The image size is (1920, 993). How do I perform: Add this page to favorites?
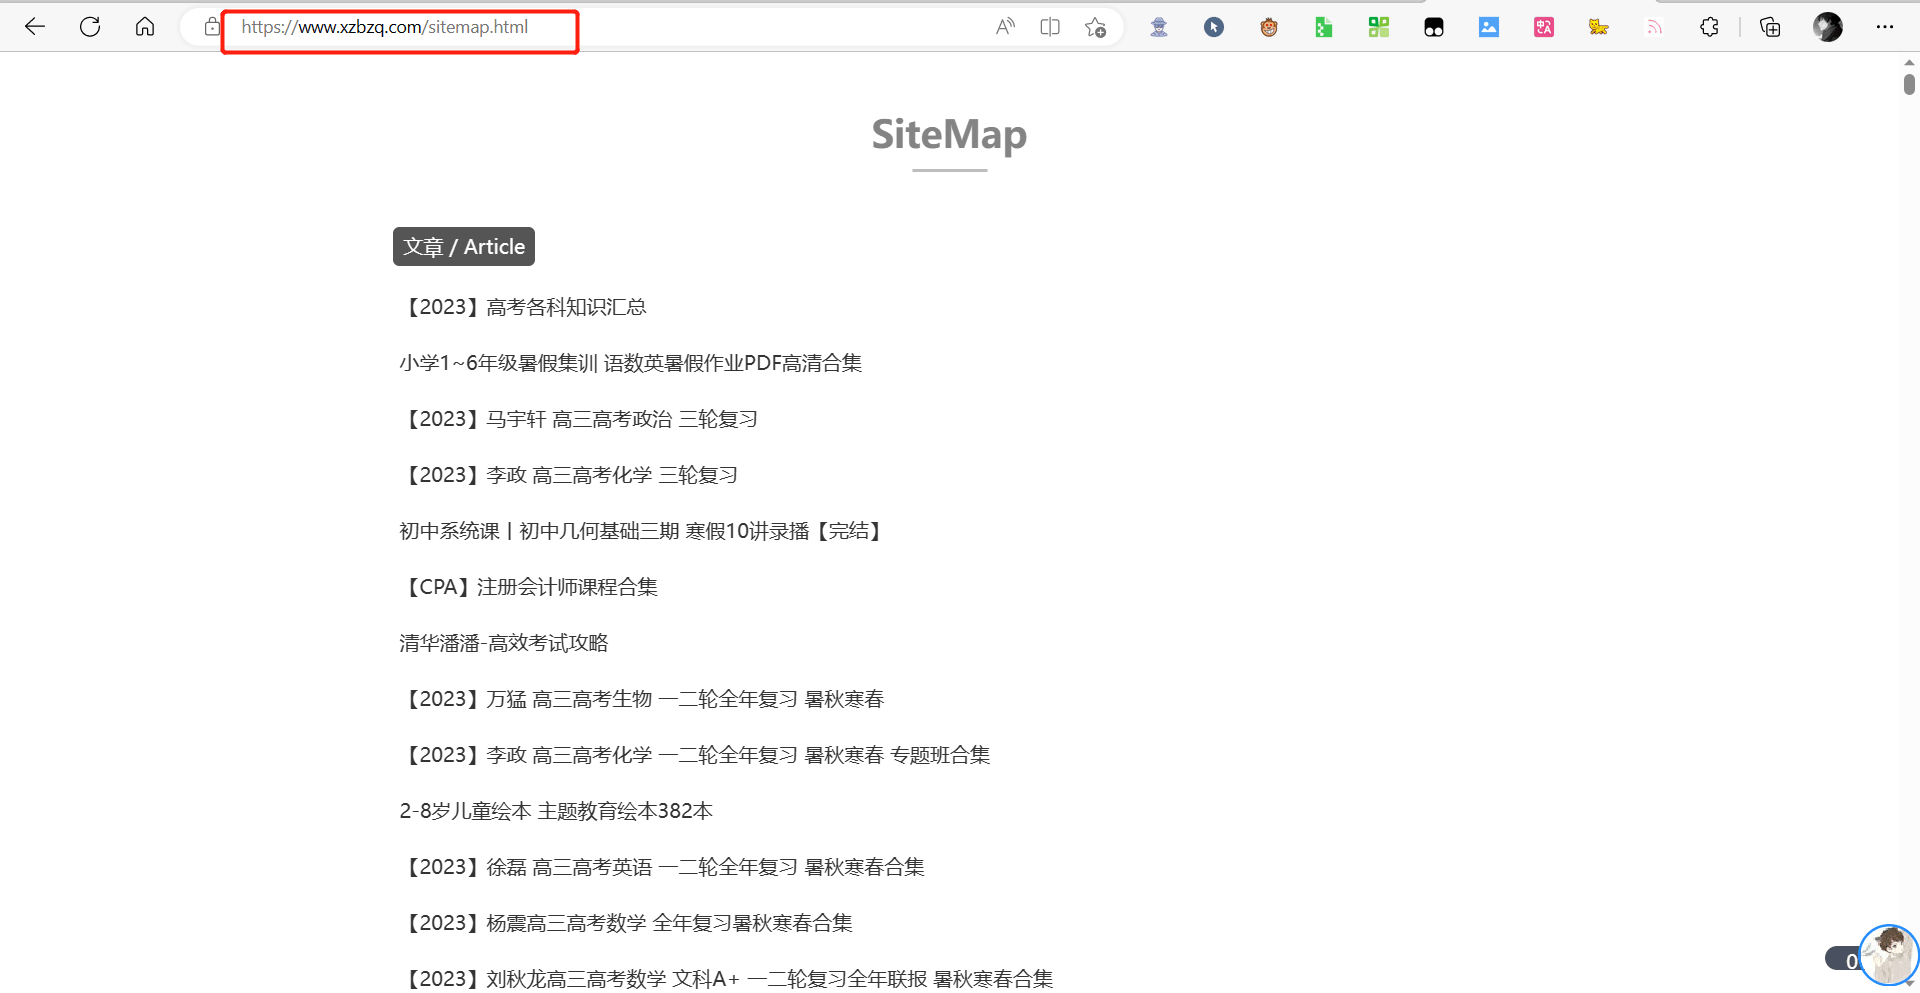pyautogui.click(x=1095, y=27)
